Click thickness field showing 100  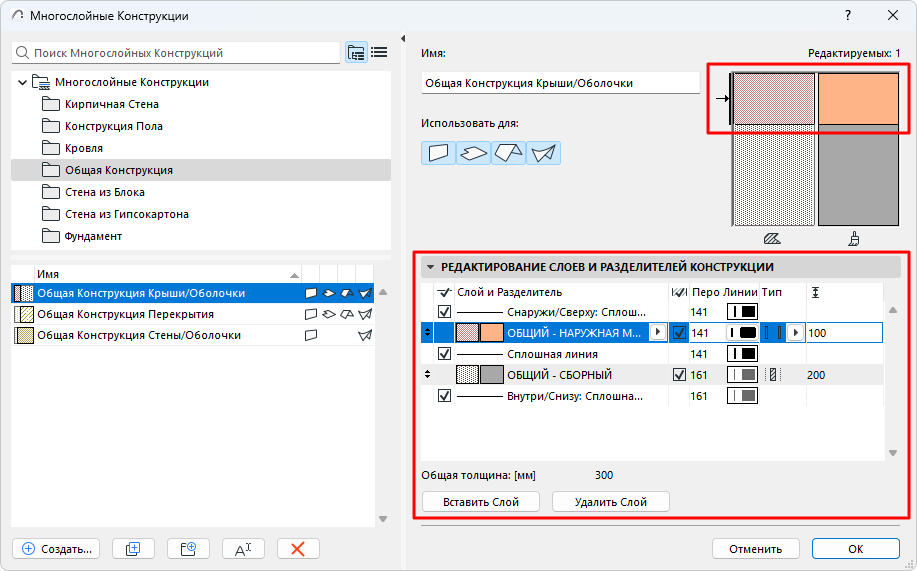(844, 333)
